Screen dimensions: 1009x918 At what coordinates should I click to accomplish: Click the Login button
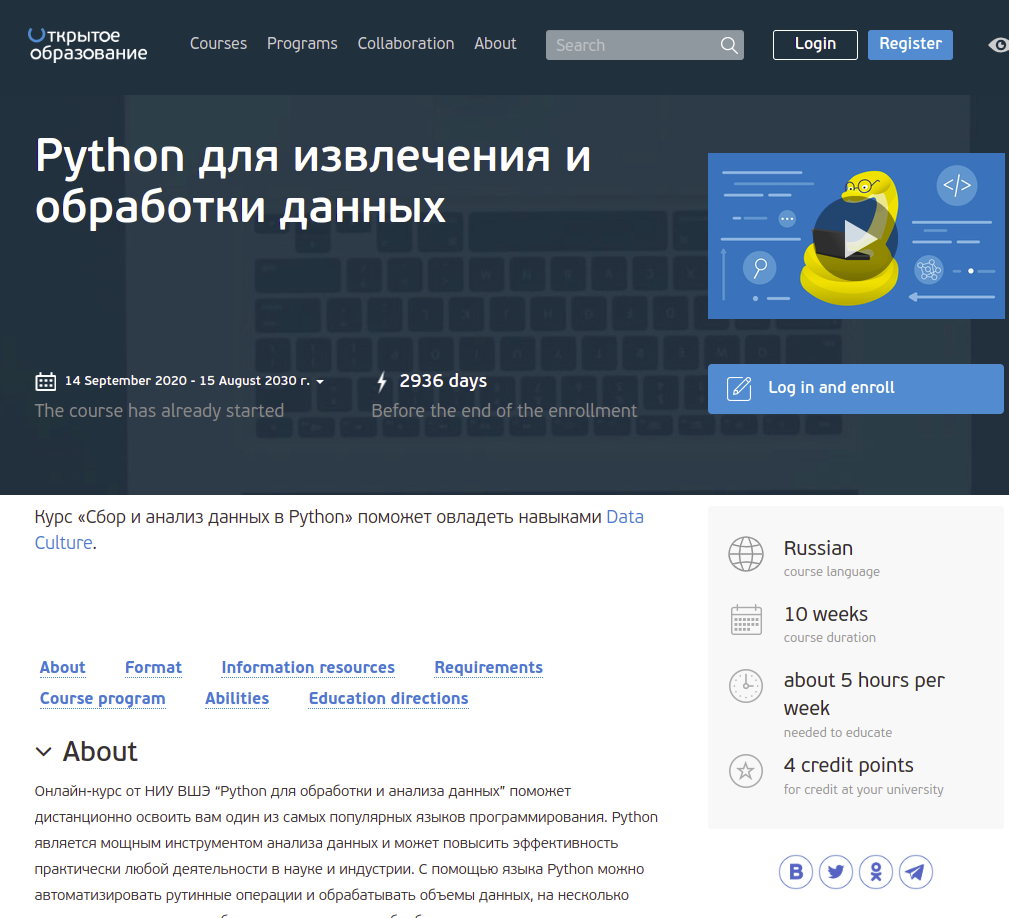815,45
